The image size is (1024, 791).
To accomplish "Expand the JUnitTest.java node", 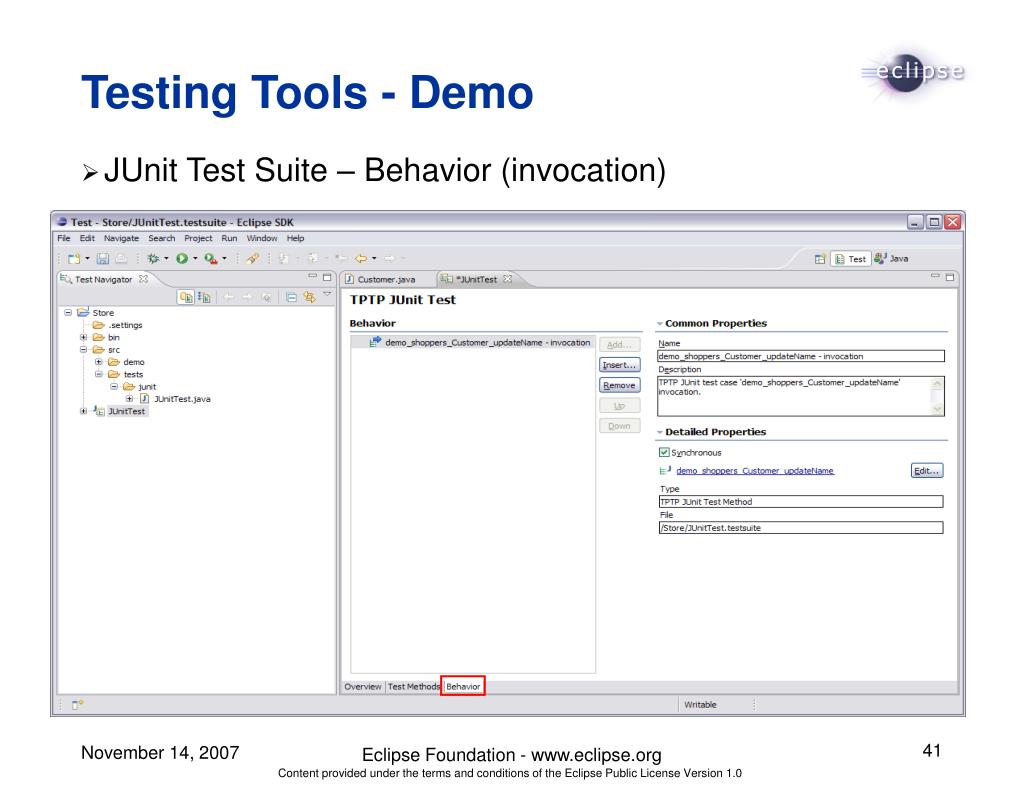I will [x=129, y=398].
